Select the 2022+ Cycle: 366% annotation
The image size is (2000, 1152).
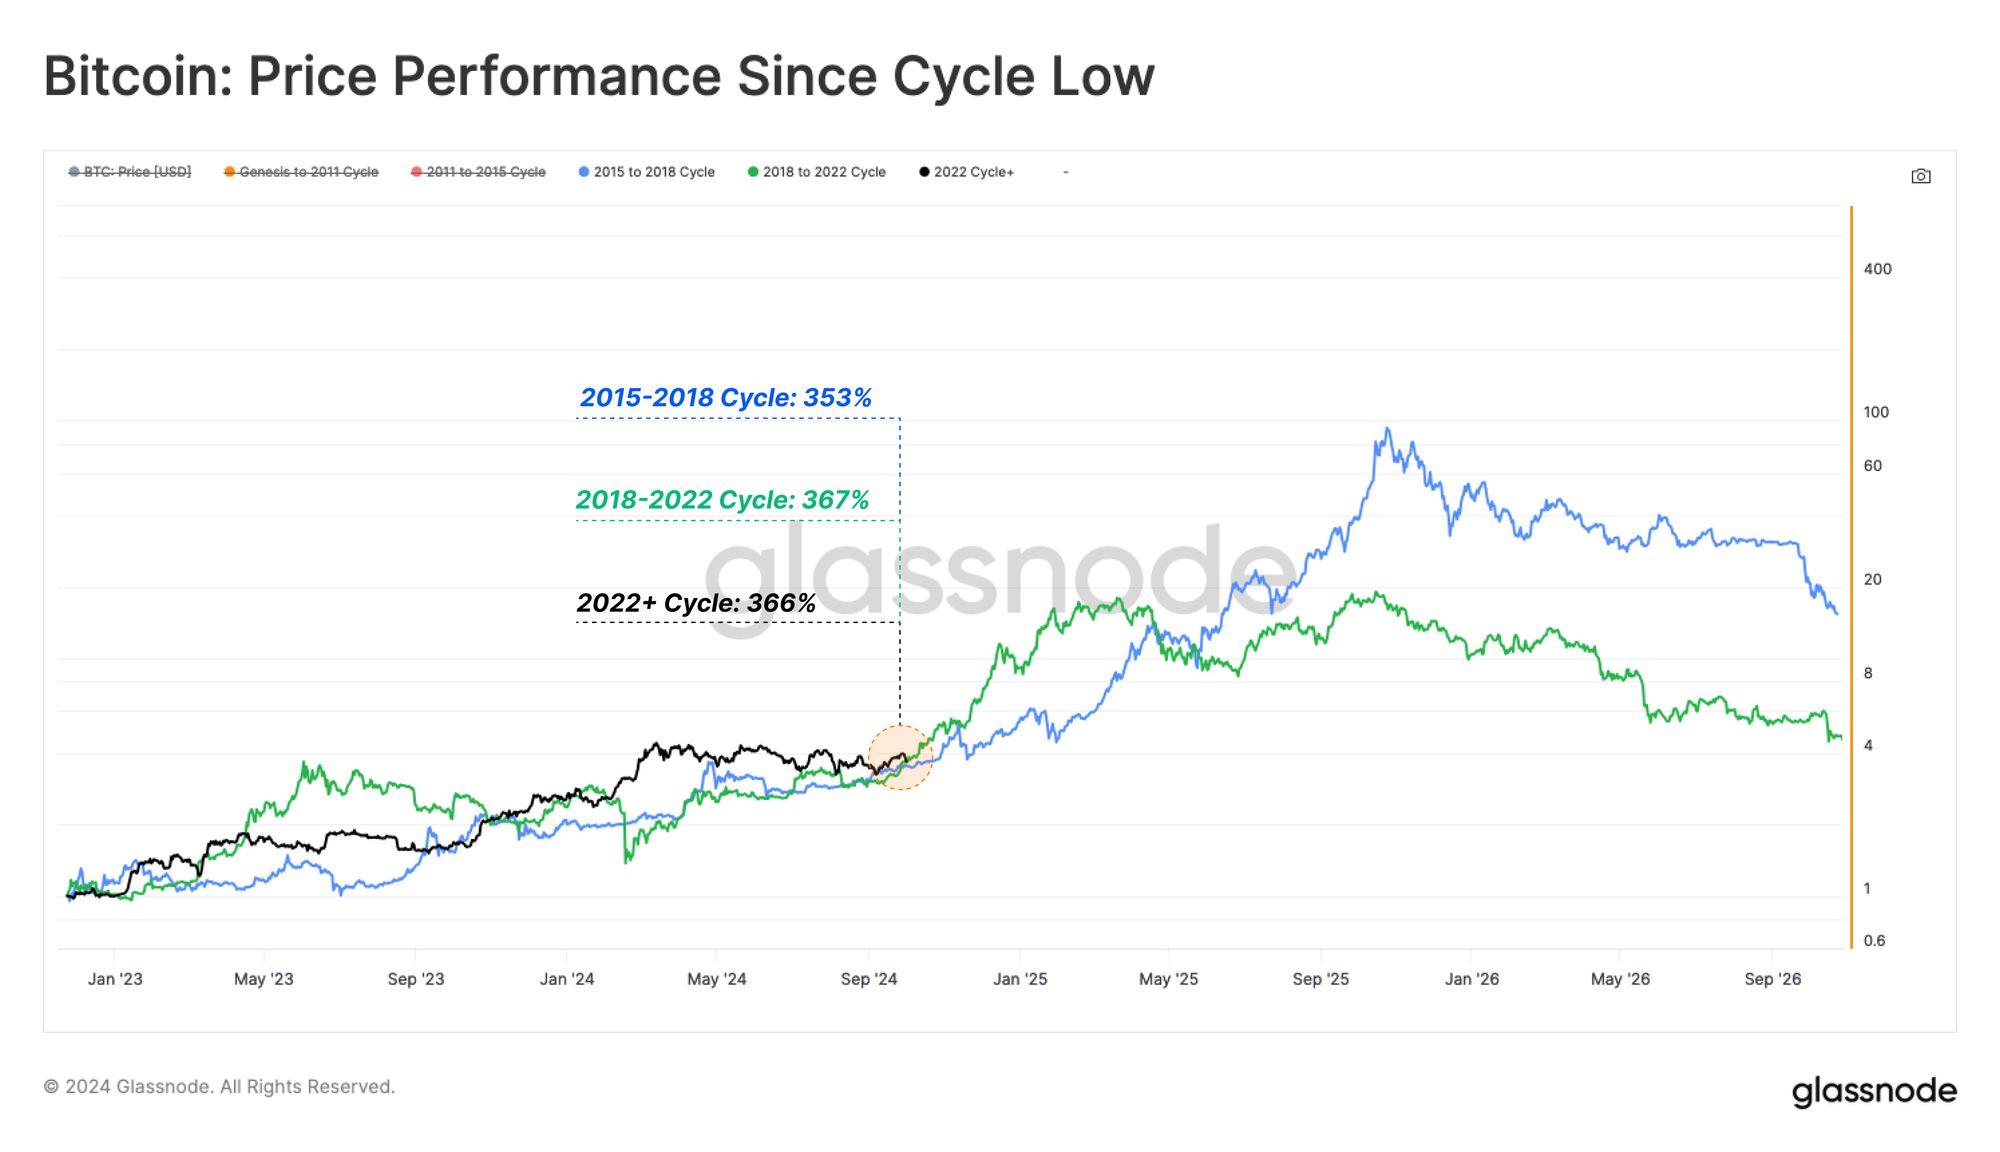tap(696, 602)
